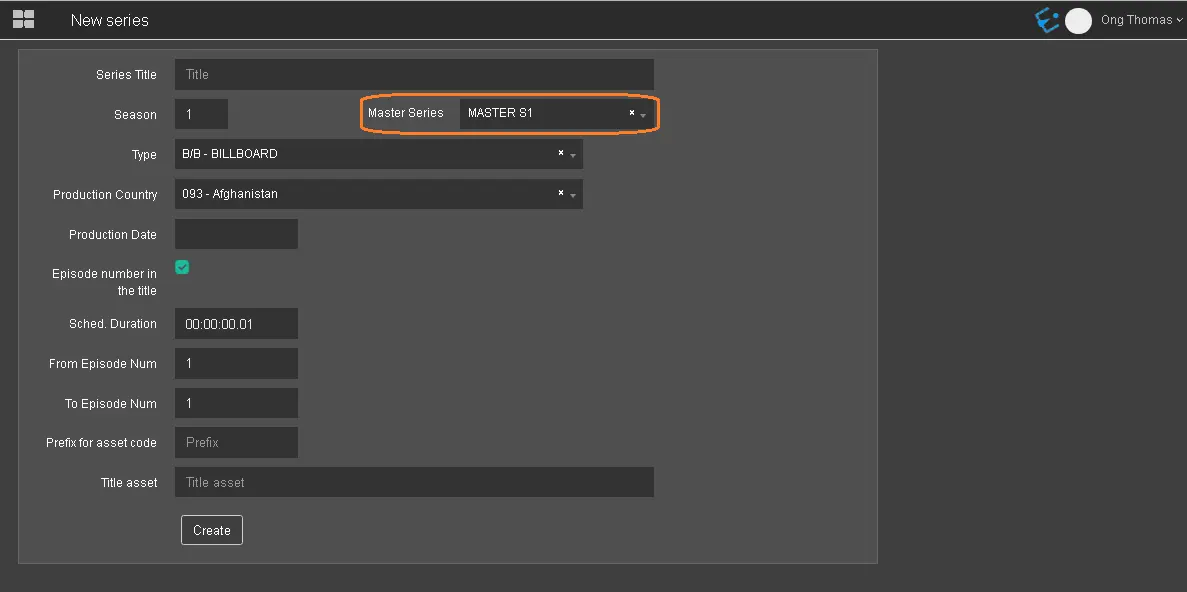Open the Ong Thomas user menu
Image resolution: width=1187 pixels, height=592 pixels.
(x=1140, y=20)
